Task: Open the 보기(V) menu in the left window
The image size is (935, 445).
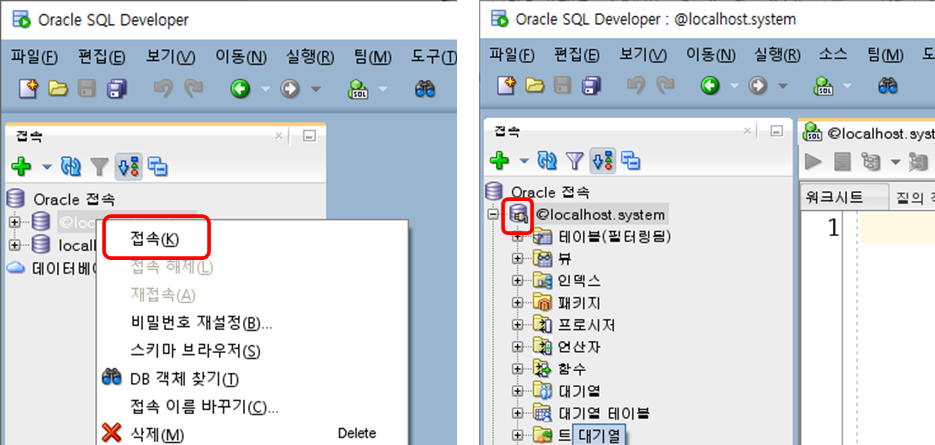Action: point(171,57)
